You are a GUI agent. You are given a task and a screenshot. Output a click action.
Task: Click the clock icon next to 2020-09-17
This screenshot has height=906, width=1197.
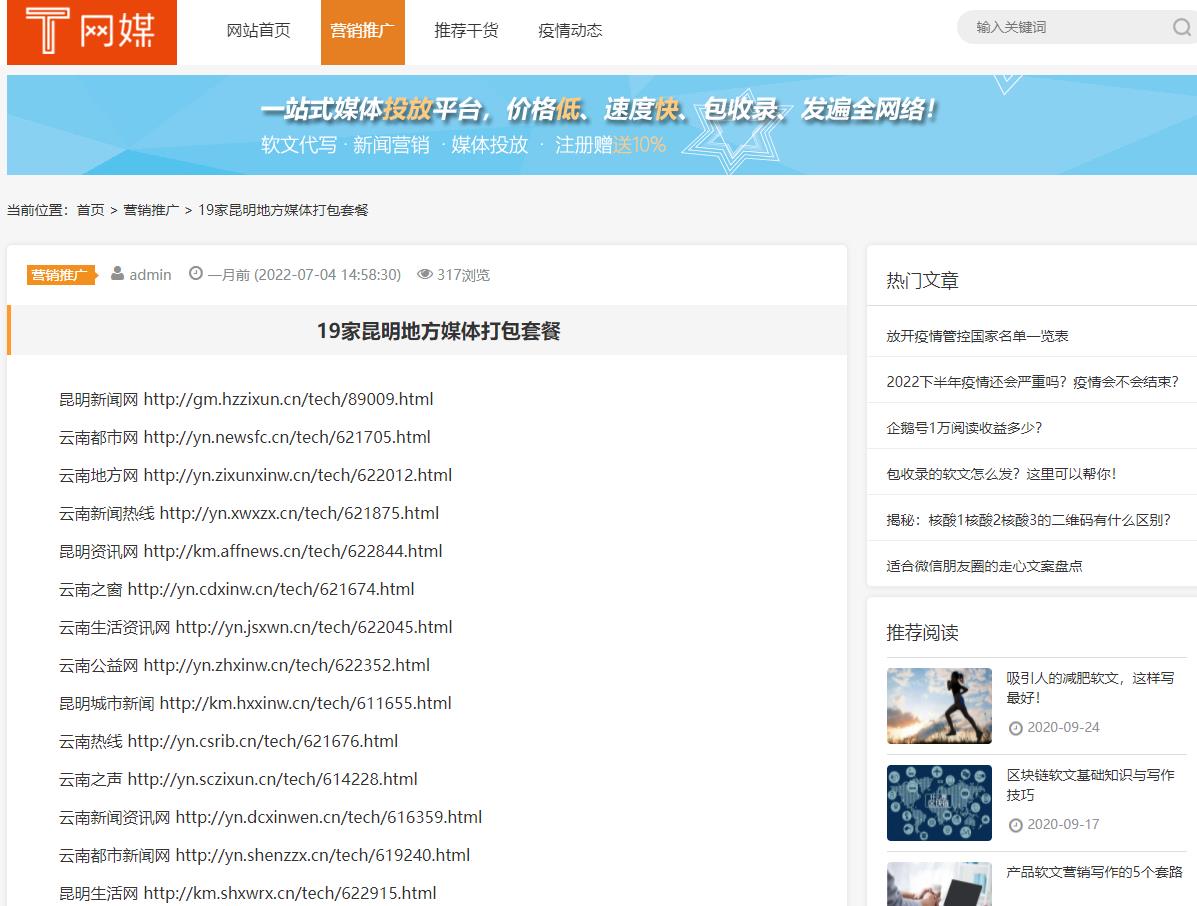point(1015,825)
